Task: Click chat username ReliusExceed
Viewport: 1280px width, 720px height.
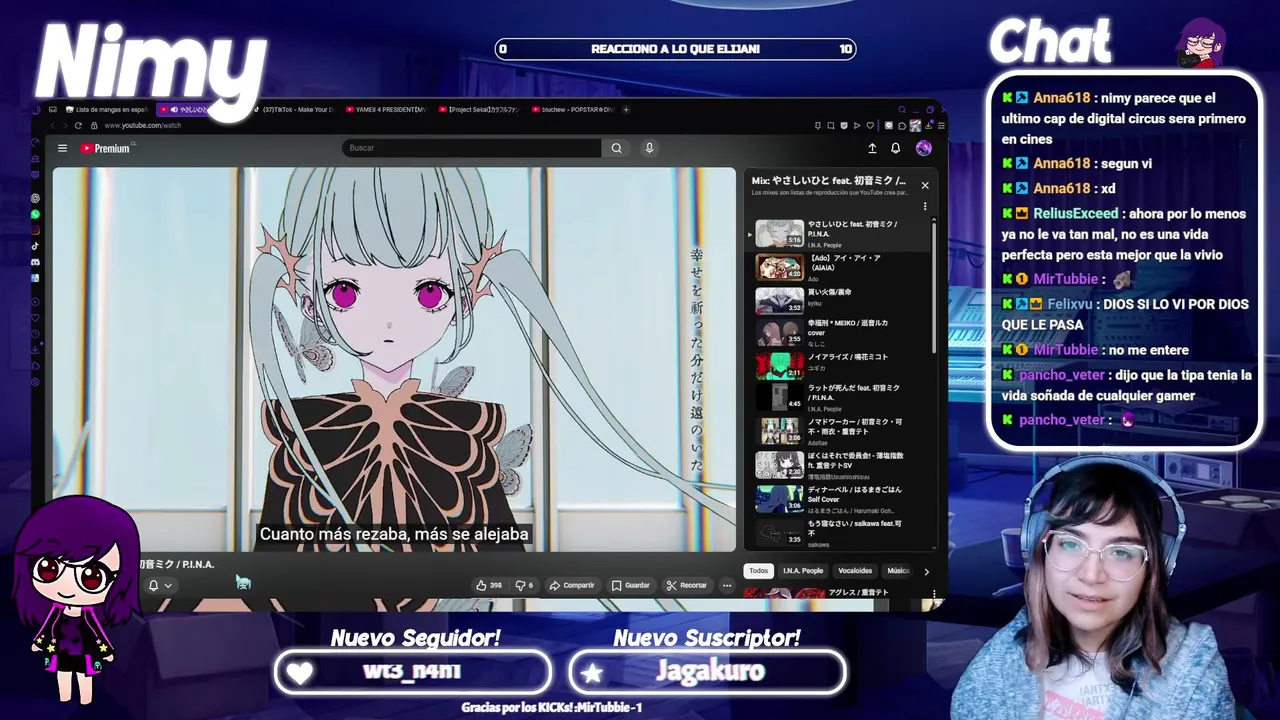Action: pyautogui.click(x=1075, y=214)
